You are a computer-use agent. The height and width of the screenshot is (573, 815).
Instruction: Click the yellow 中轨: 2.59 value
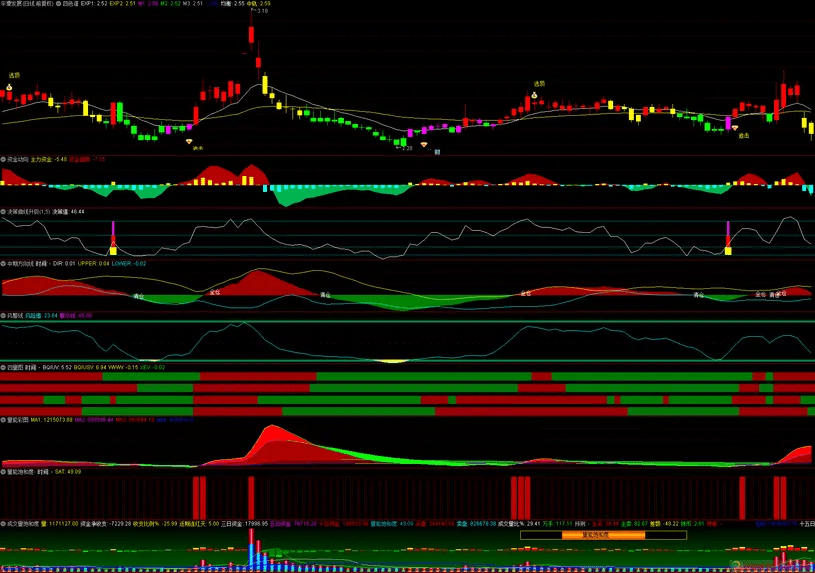(258, 3)
